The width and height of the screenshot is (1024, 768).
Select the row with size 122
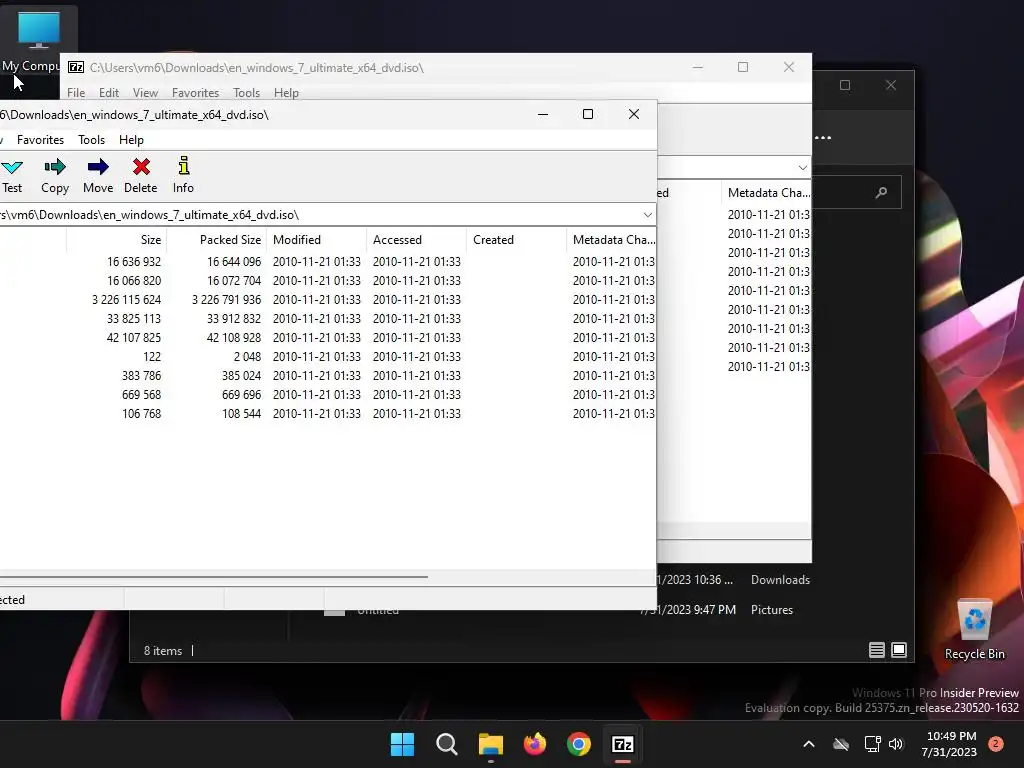pos(328,357)
